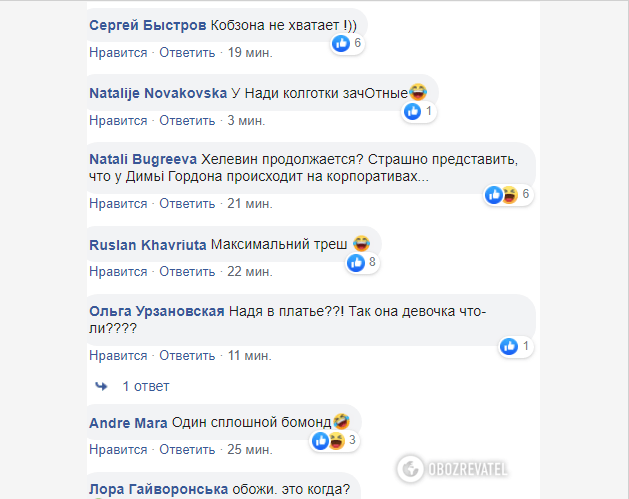This screenshot has width=629, height=499.
Task: Click the like reaction on Natalije Novakovska's comment
Action: (412, 111)
